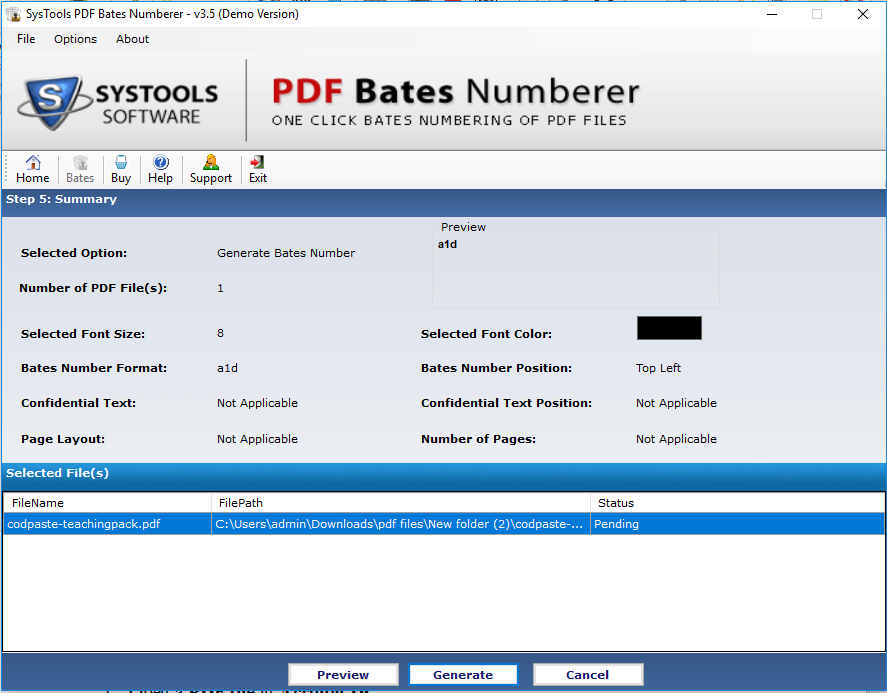The height and width of the screenshot is (693, 887).
Task: Click the Status column header
Action: [x=737, y=503]
